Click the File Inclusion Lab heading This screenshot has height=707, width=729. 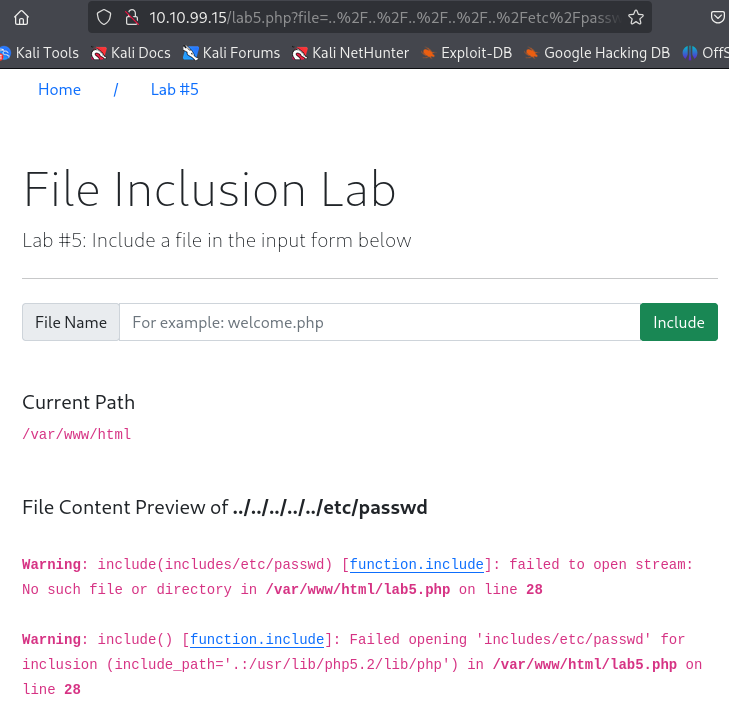[x=209, y=189]
